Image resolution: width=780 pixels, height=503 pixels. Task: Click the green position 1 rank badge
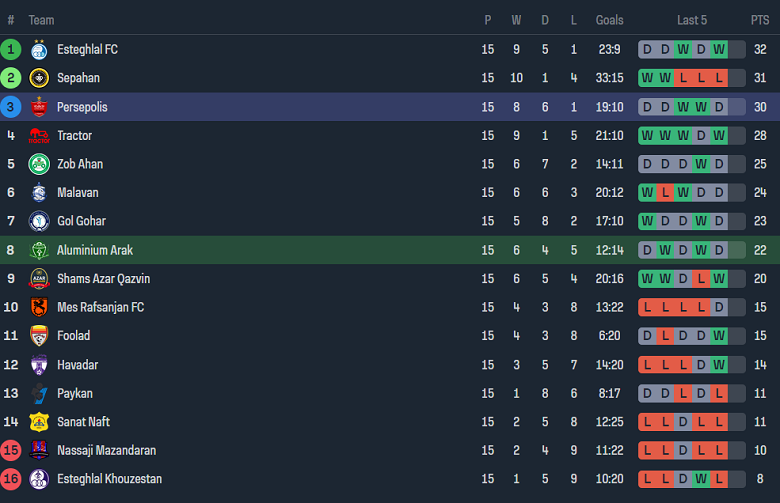coord(11,49)
